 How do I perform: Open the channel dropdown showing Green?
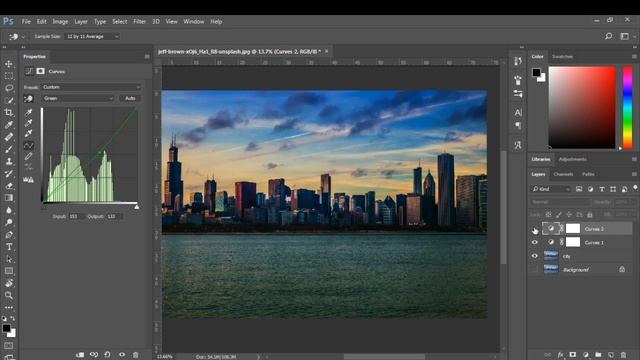pos(78,98)
